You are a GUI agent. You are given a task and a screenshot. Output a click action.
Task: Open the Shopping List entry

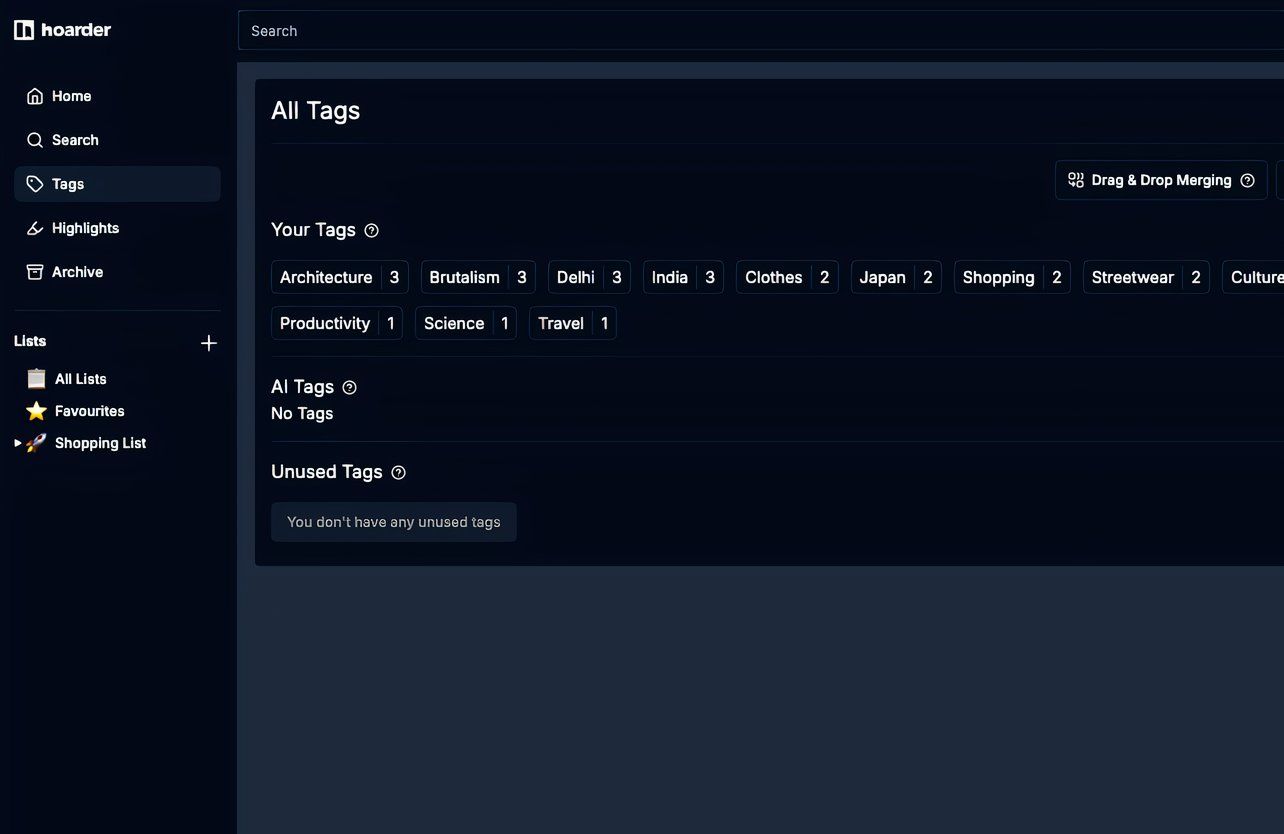click(100, 443)
